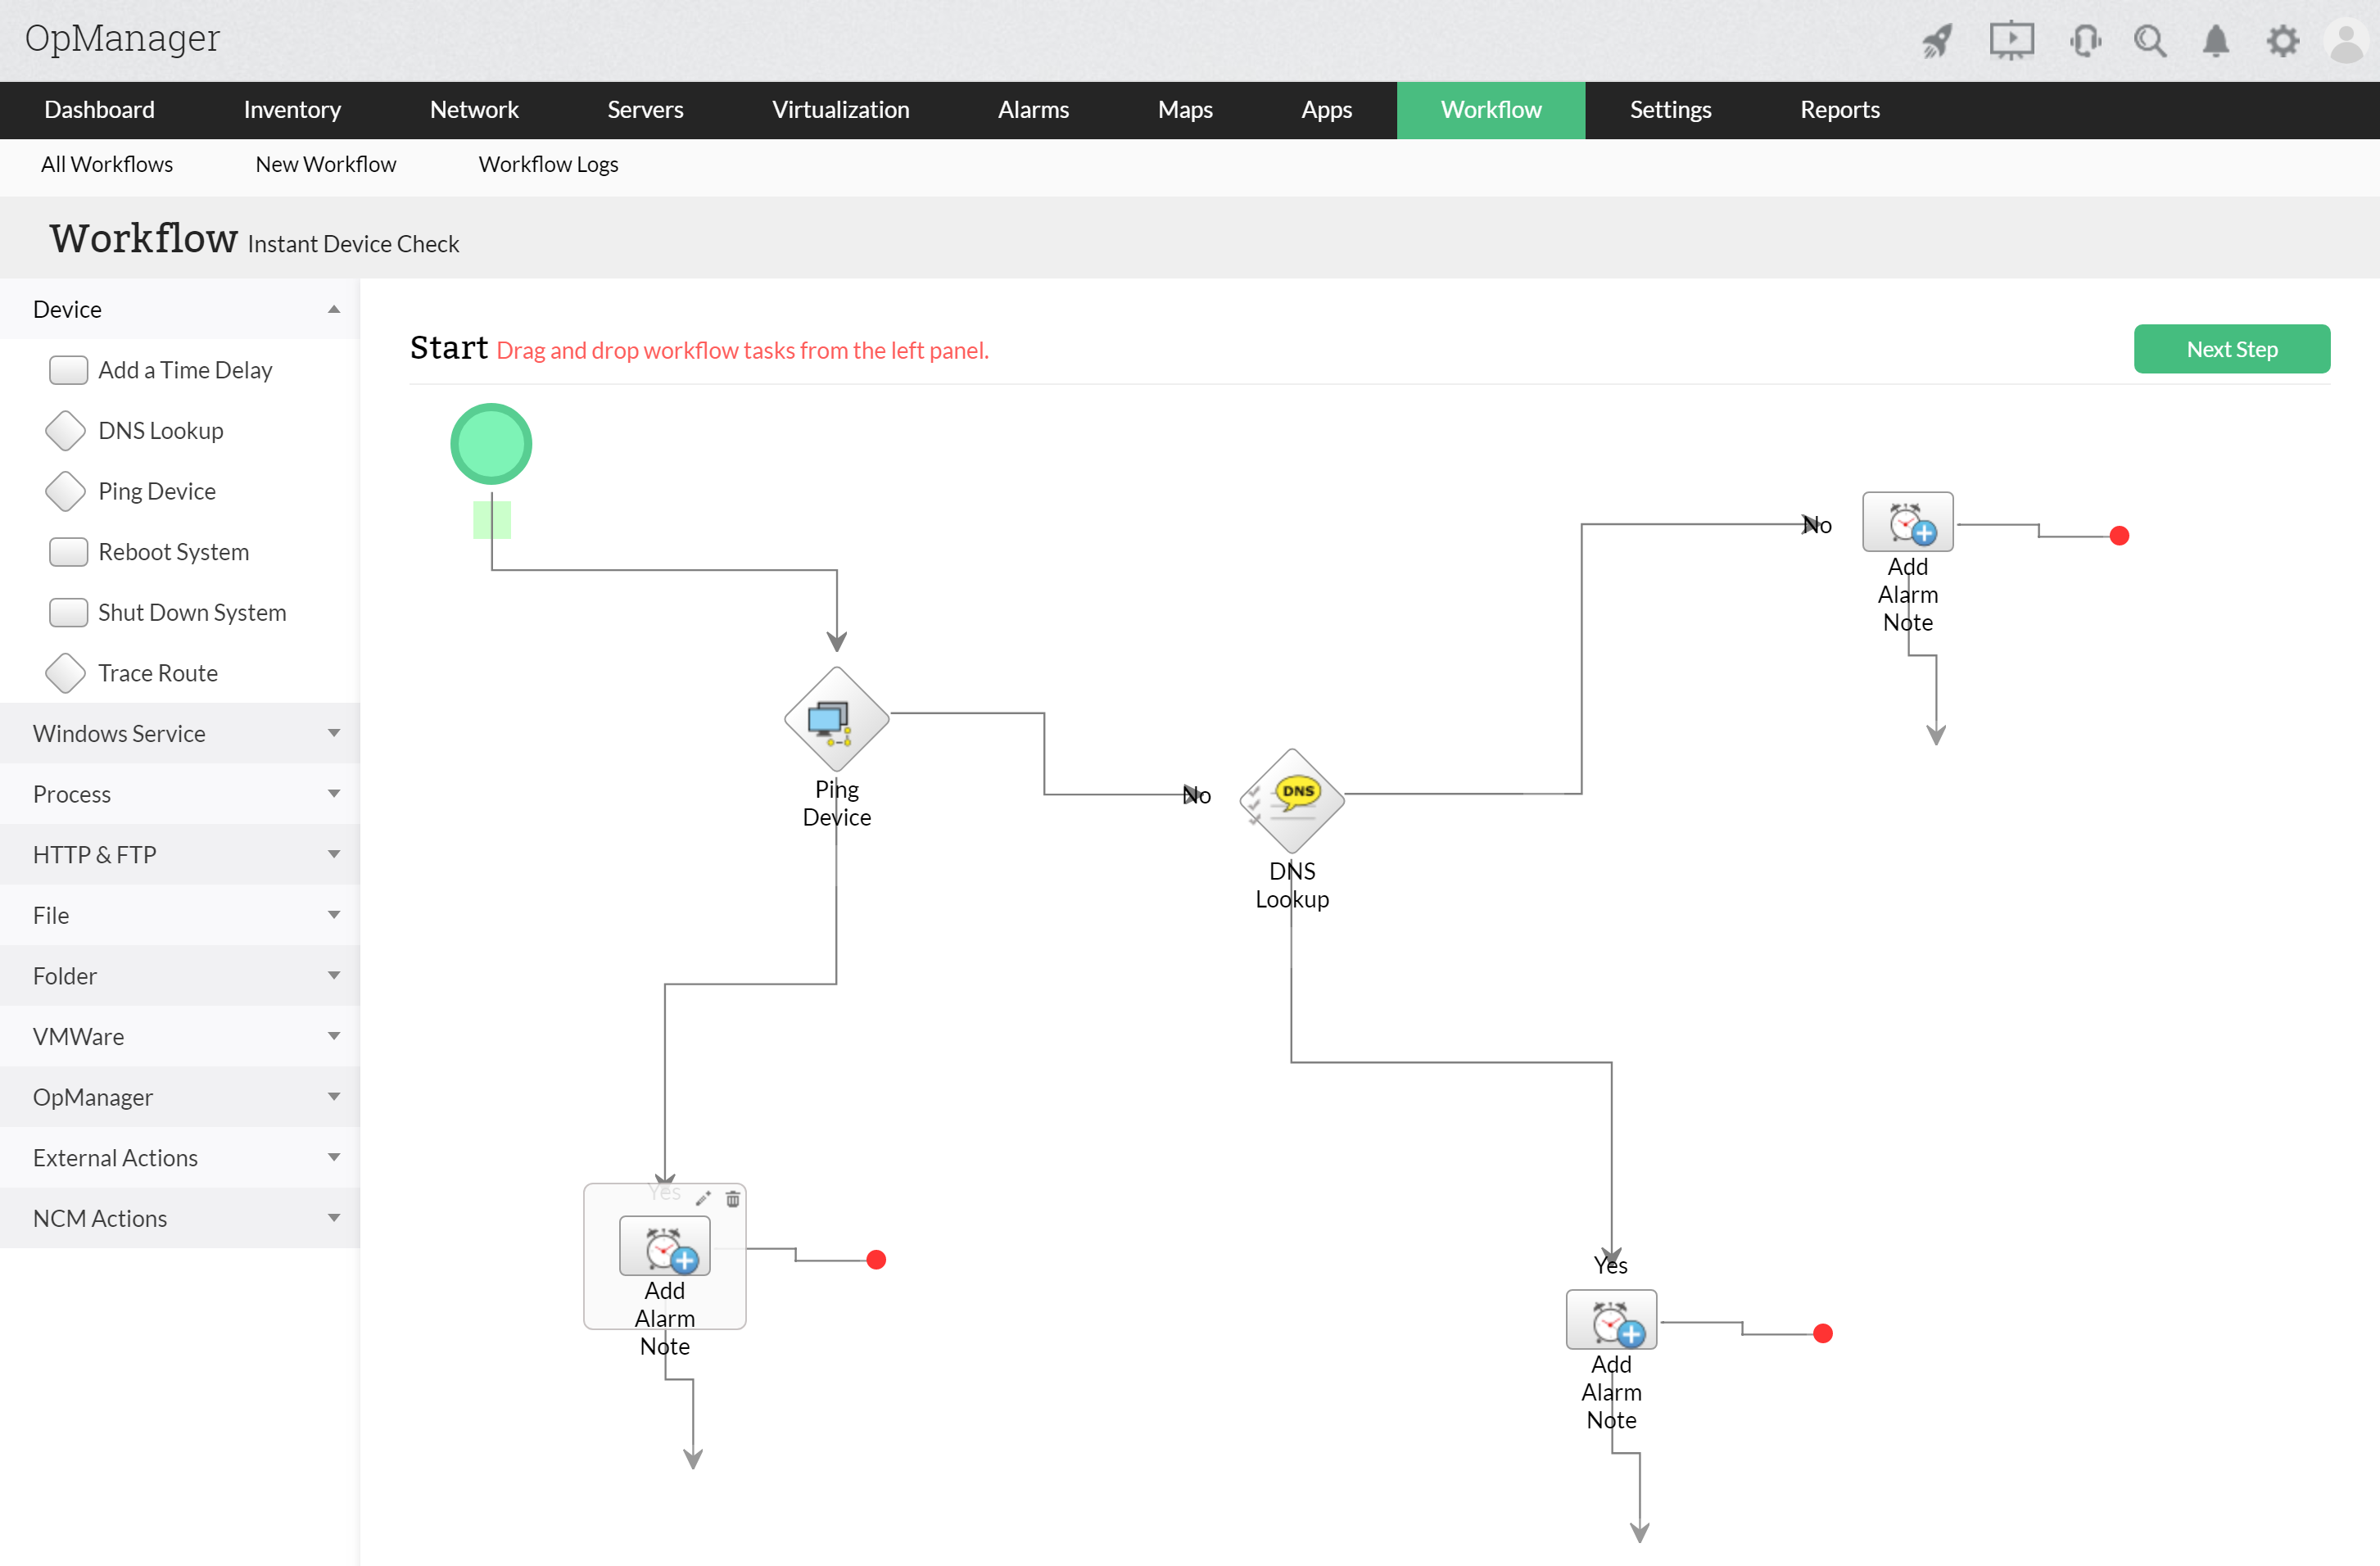Open the notifications bell icon
This screenshot has width=2380, height=1566.
tap(2215, 41)
